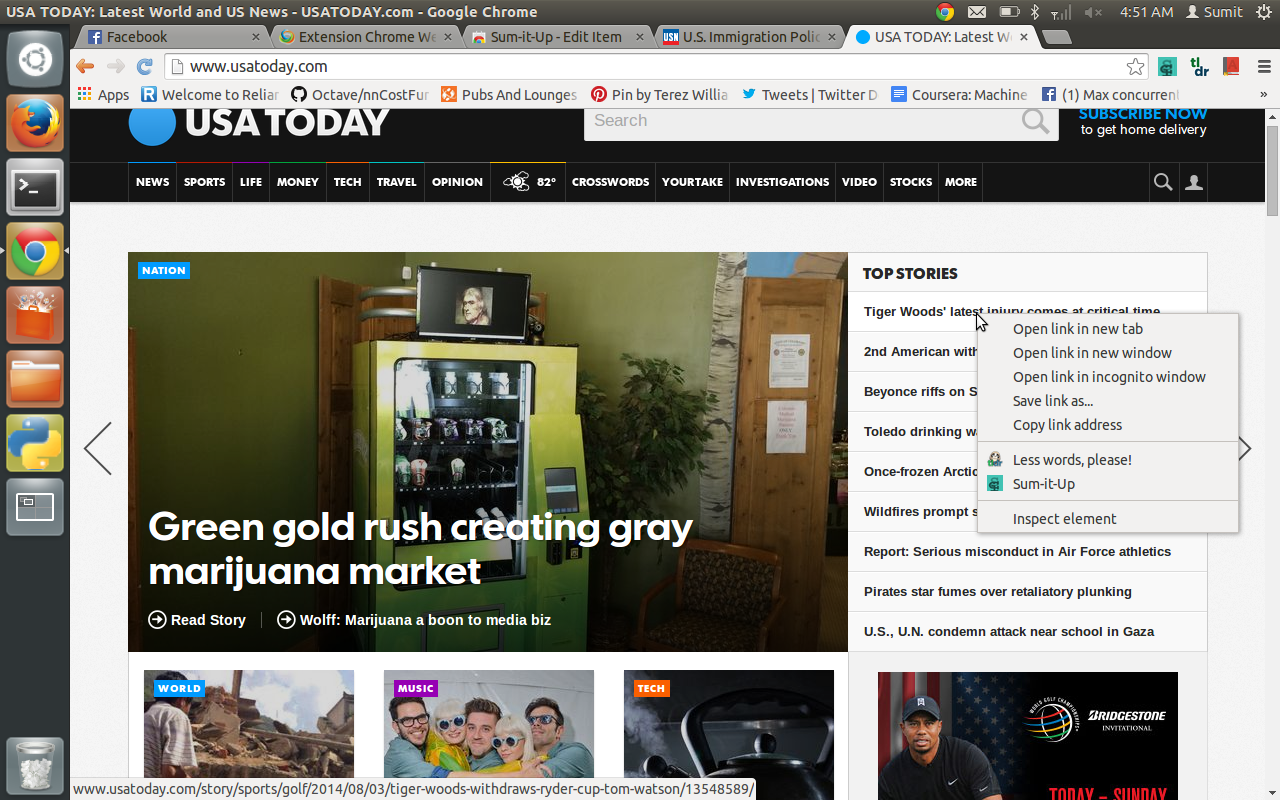Open Report: Serious misconduct in Air Force athletics
The image size is (1280, 800).
point(1017,552)
